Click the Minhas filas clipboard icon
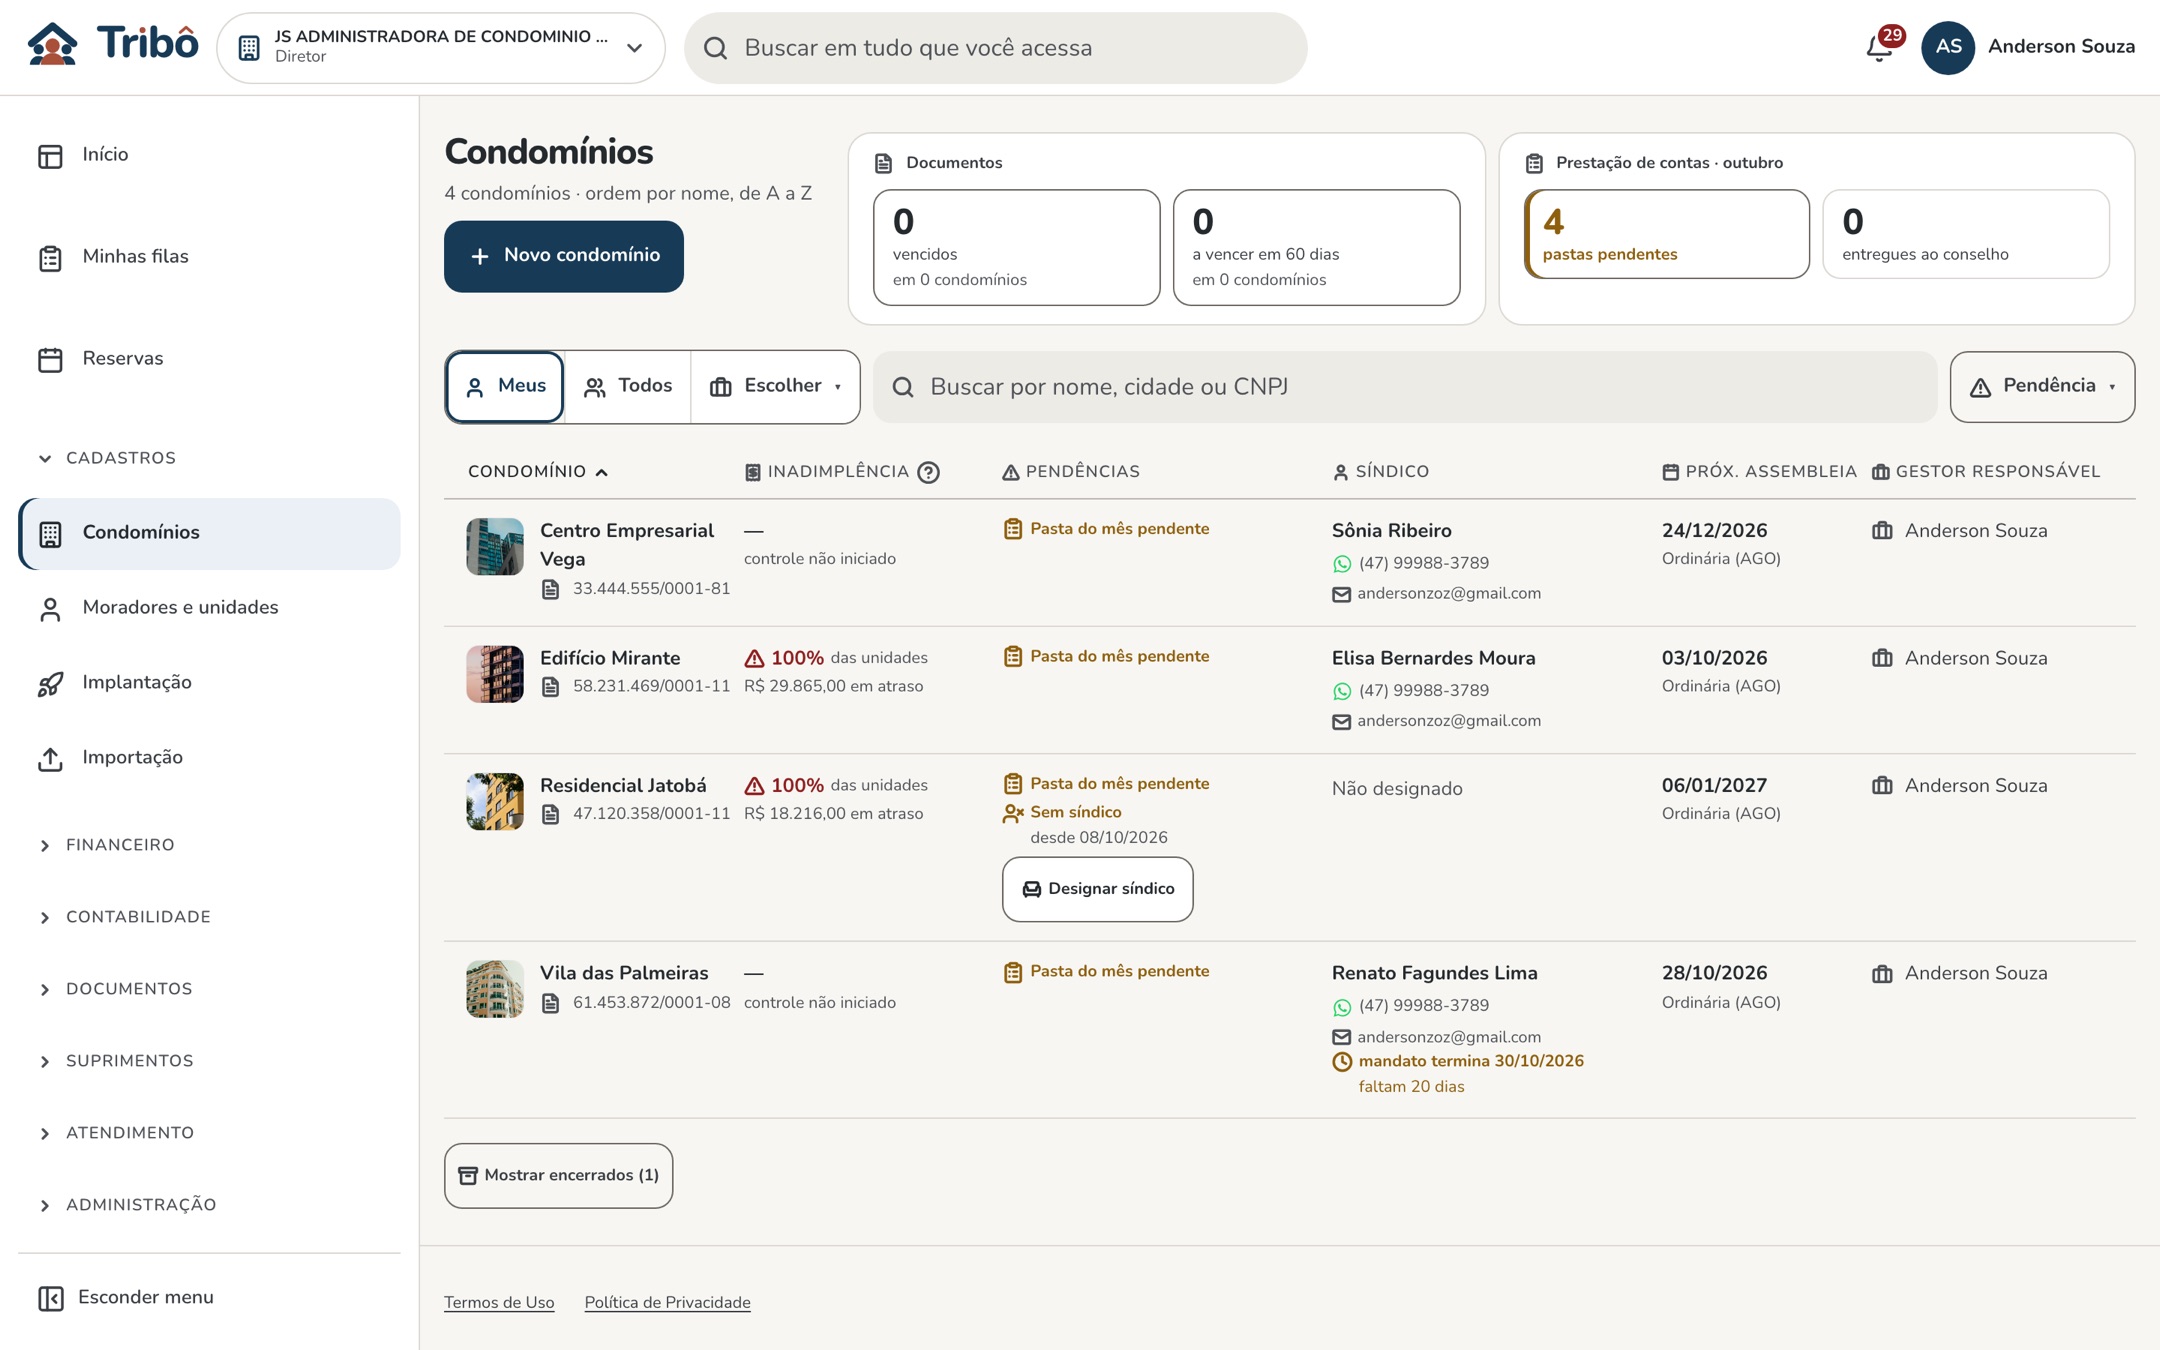Screen dimensions: 2160x1350 50,258
